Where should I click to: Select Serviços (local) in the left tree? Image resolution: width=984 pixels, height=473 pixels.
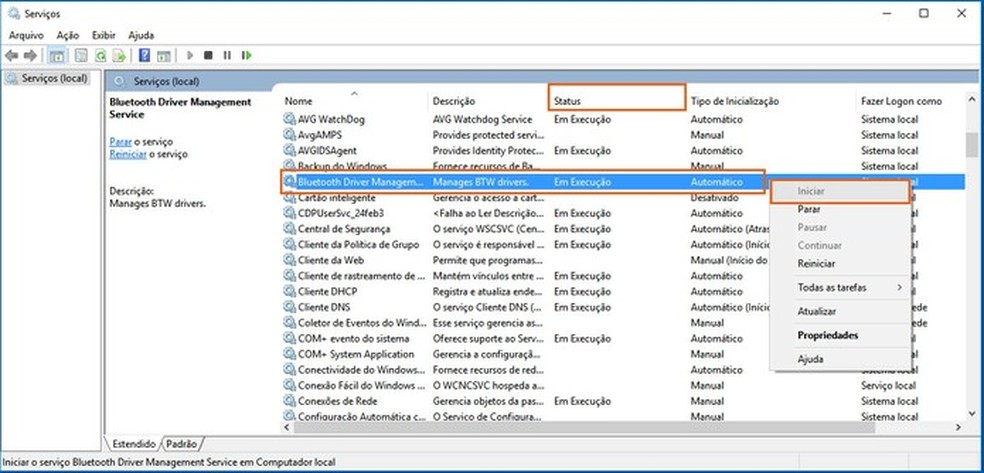click(x=46, y=78)
